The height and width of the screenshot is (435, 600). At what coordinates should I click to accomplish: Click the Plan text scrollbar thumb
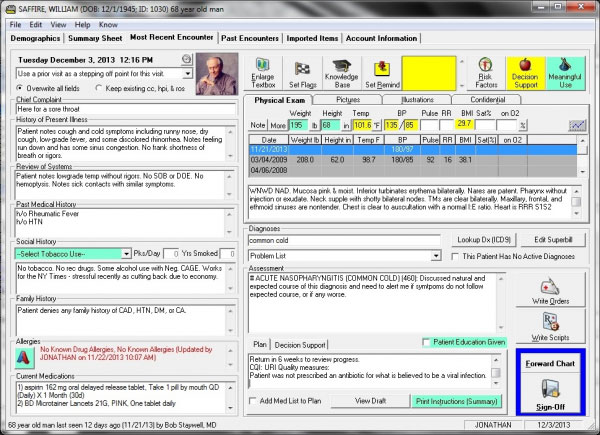tap(496, 372)
